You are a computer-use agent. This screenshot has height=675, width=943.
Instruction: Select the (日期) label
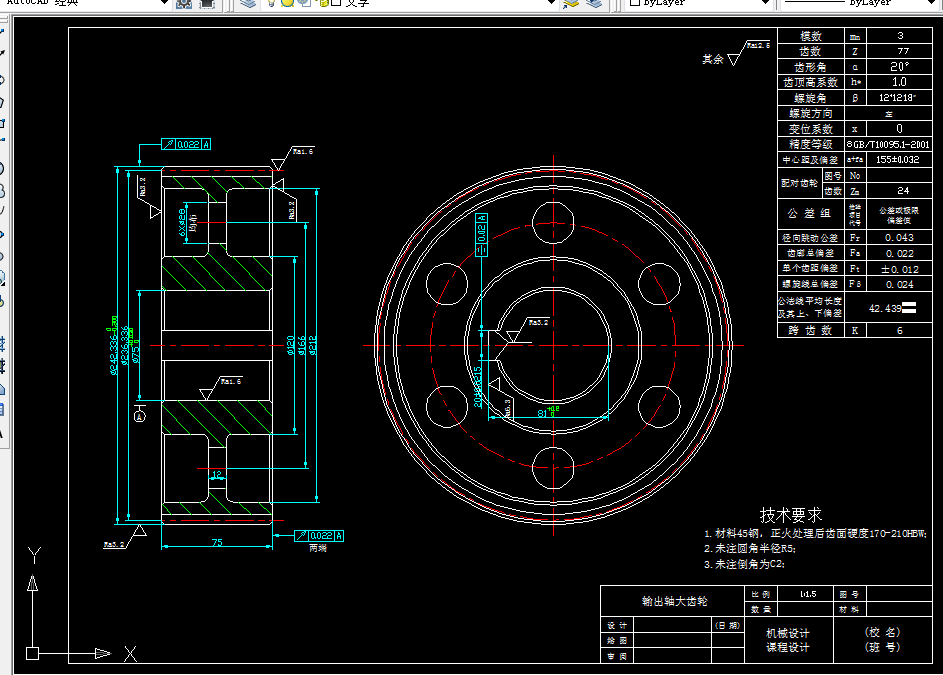tap(727, 626)
